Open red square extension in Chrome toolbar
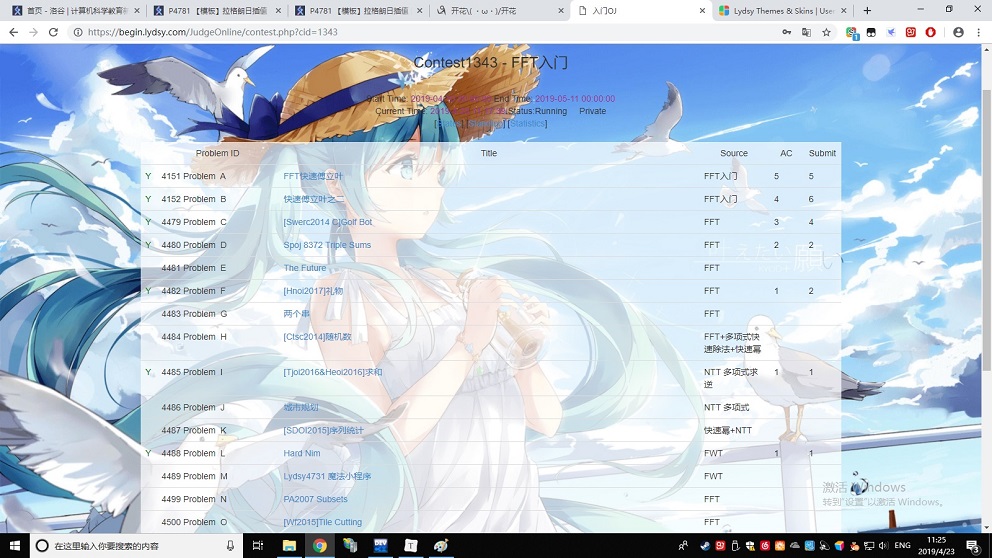 [910, 32]
